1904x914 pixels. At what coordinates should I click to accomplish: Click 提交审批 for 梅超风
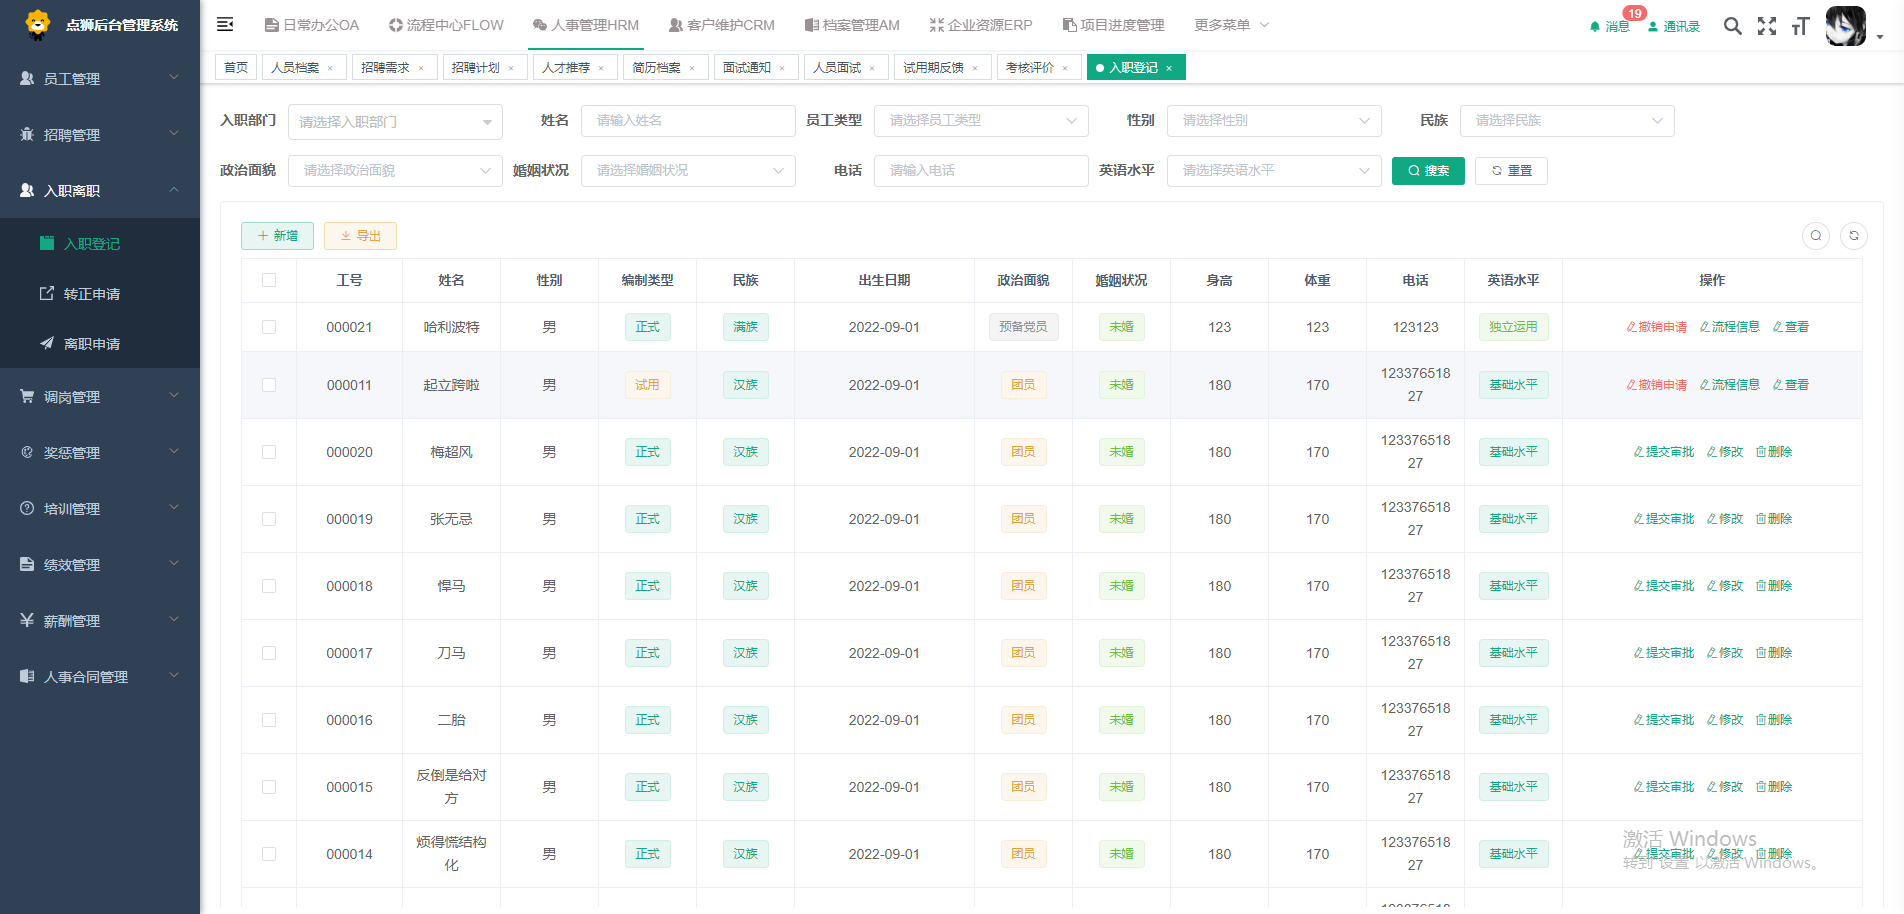click(x=1664, y=452)
